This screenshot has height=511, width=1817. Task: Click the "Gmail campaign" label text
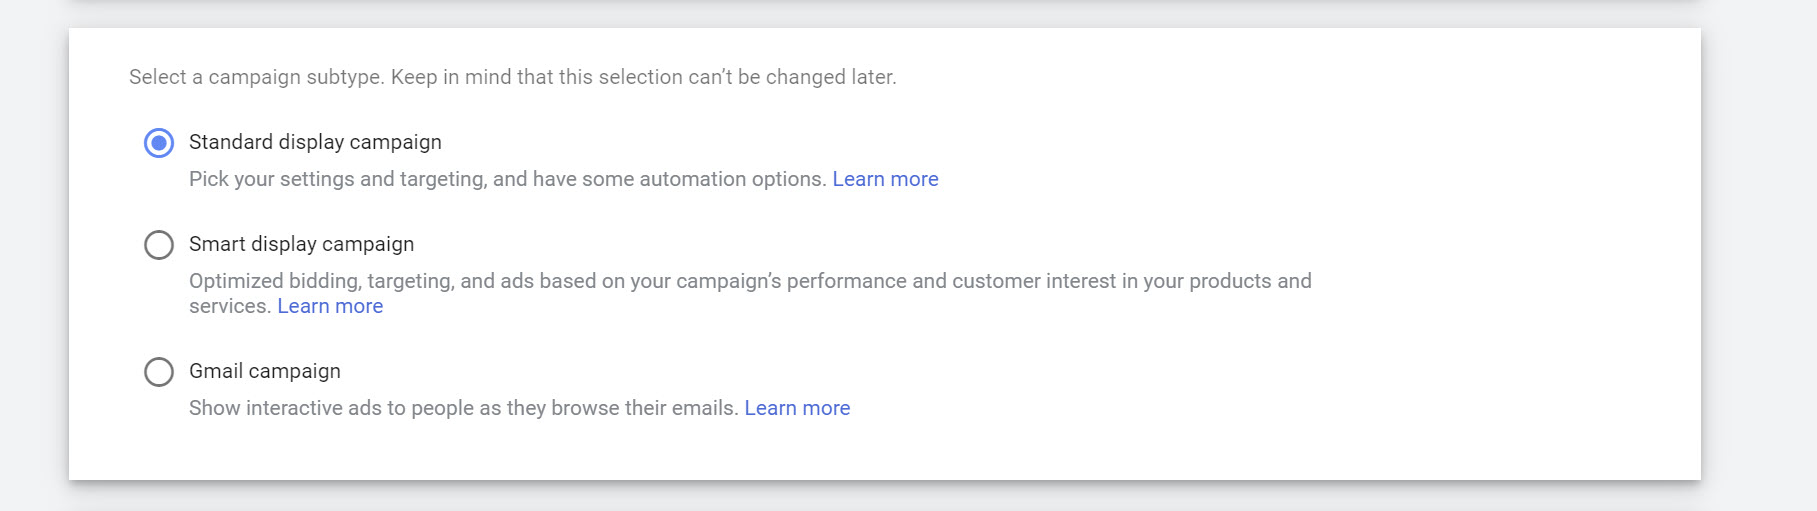(x=265, y=371)
